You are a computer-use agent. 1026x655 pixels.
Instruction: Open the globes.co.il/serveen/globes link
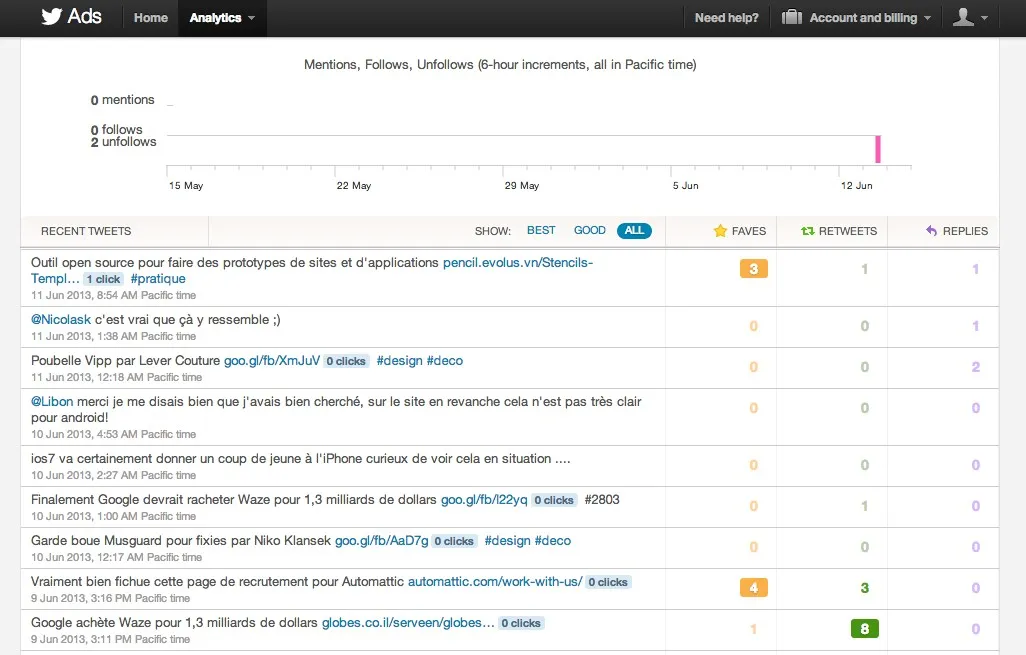click(x=408, y=623)
